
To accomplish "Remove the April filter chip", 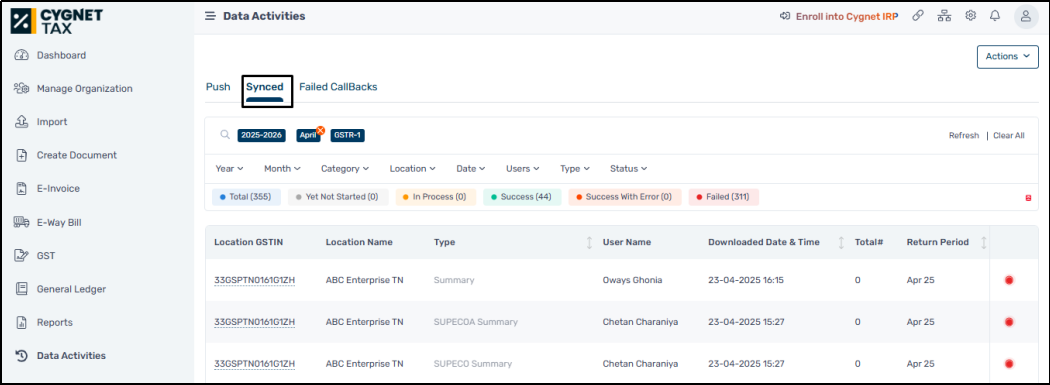I will coord(321,131).
